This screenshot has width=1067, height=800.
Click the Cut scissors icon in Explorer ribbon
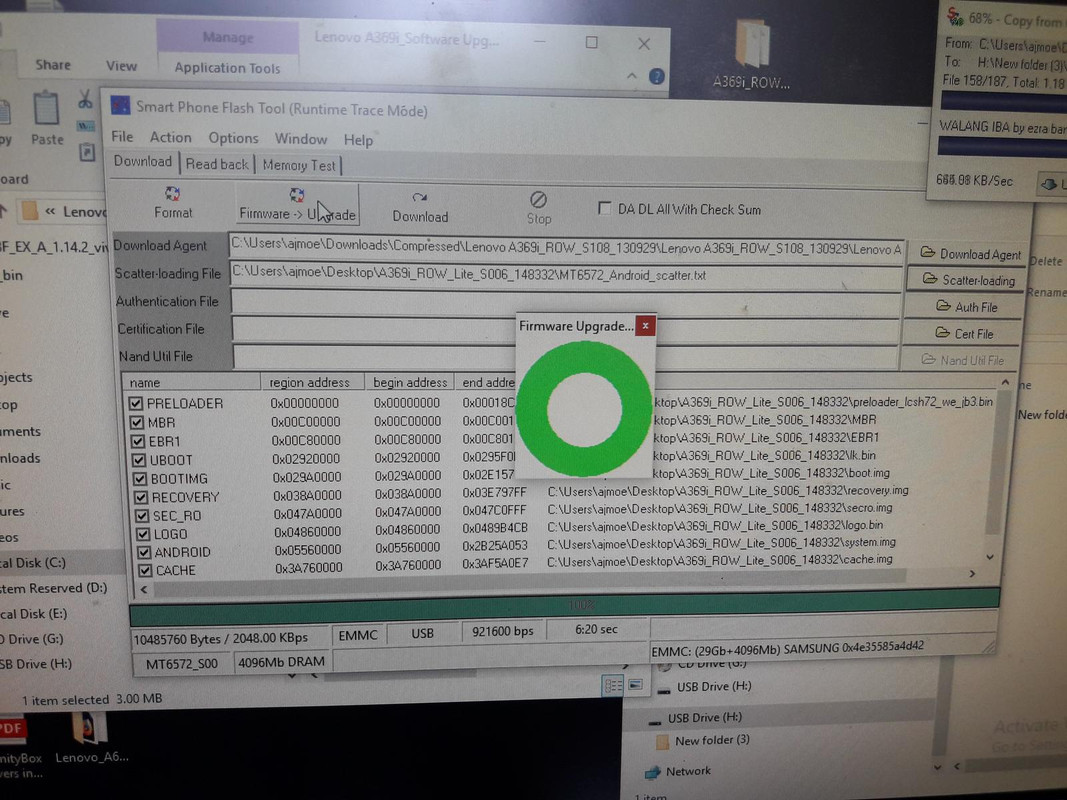[x=85, y=99]
